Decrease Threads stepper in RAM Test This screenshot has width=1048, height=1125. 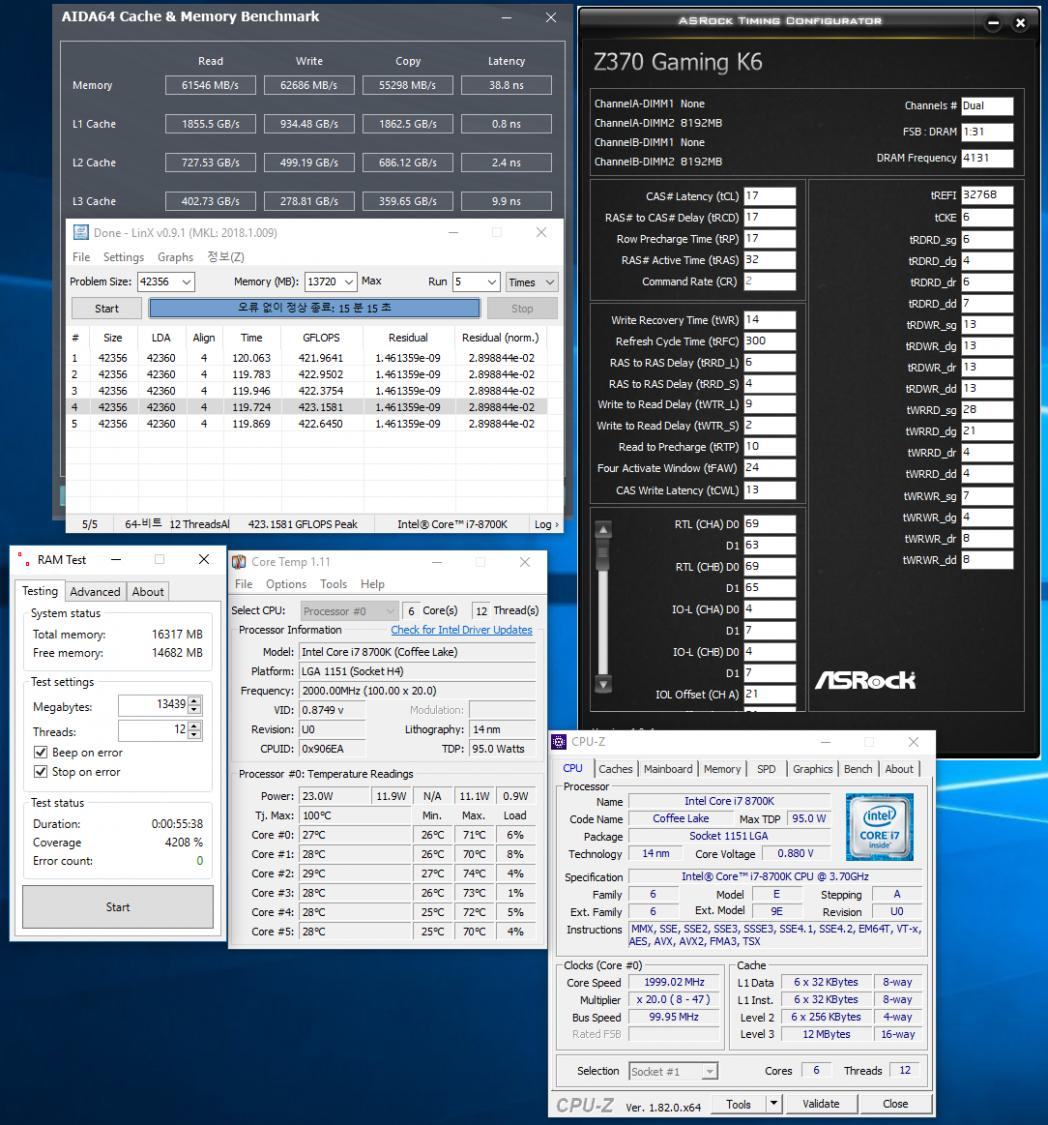[195, 735]
